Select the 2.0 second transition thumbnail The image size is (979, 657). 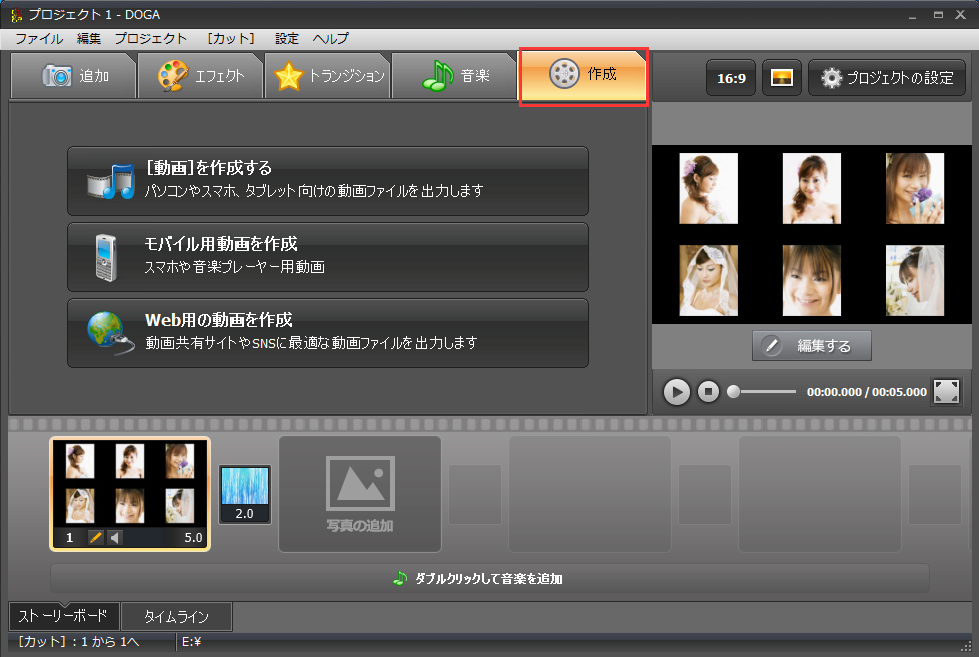(x=244, y=494)
